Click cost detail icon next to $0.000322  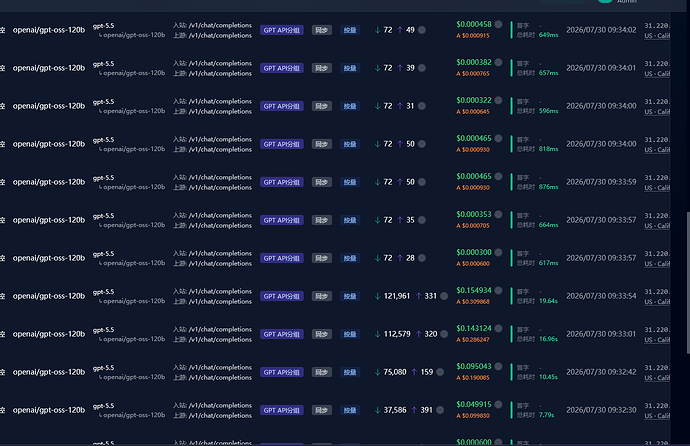pos(498,100)
